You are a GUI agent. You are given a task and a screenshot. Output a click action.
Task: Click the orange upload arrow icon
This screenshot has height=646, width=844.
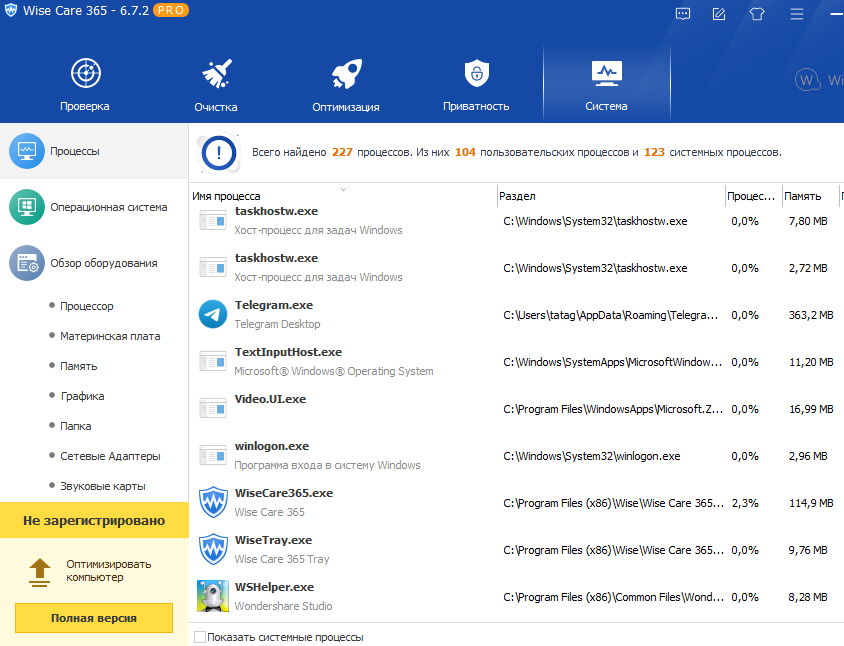click(x=39, y=572)
